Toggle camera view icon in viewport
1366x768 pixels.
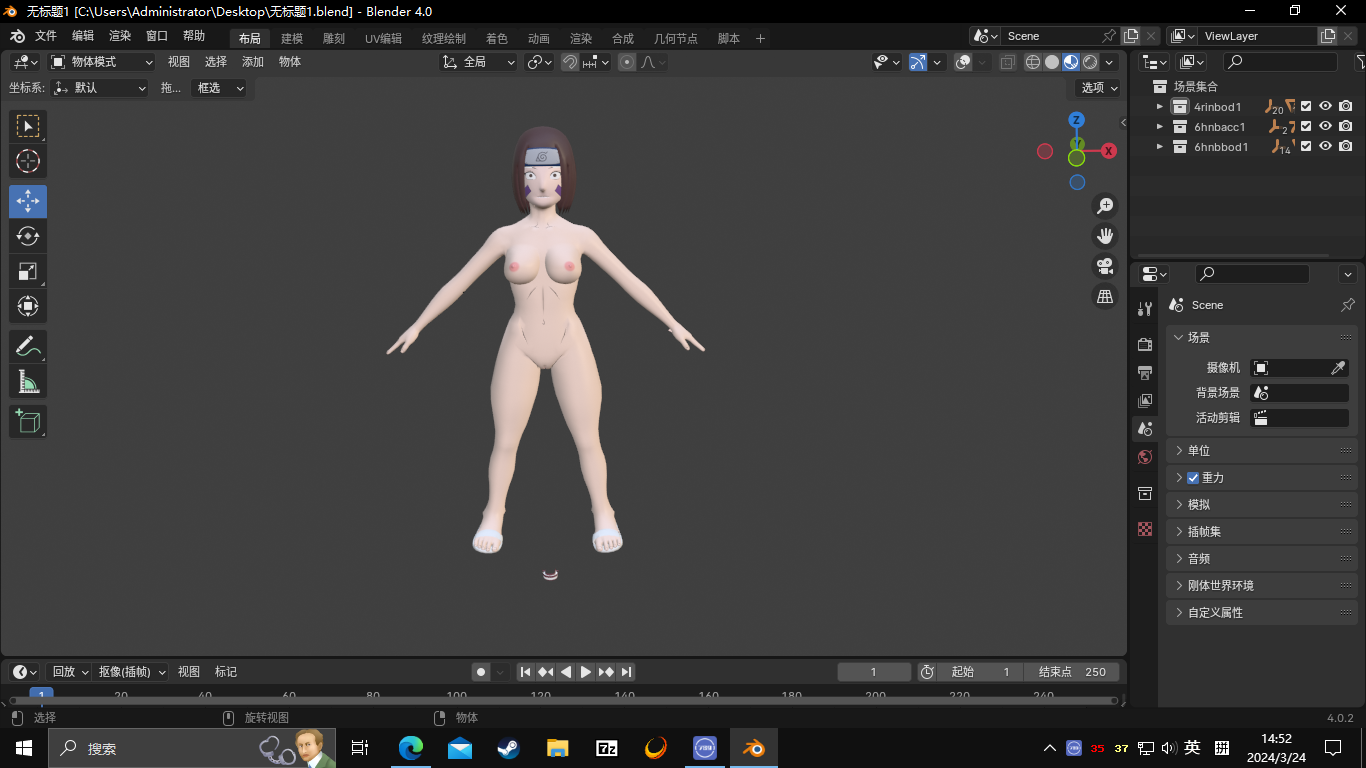pyautogui.click(x=1105, y=266)
